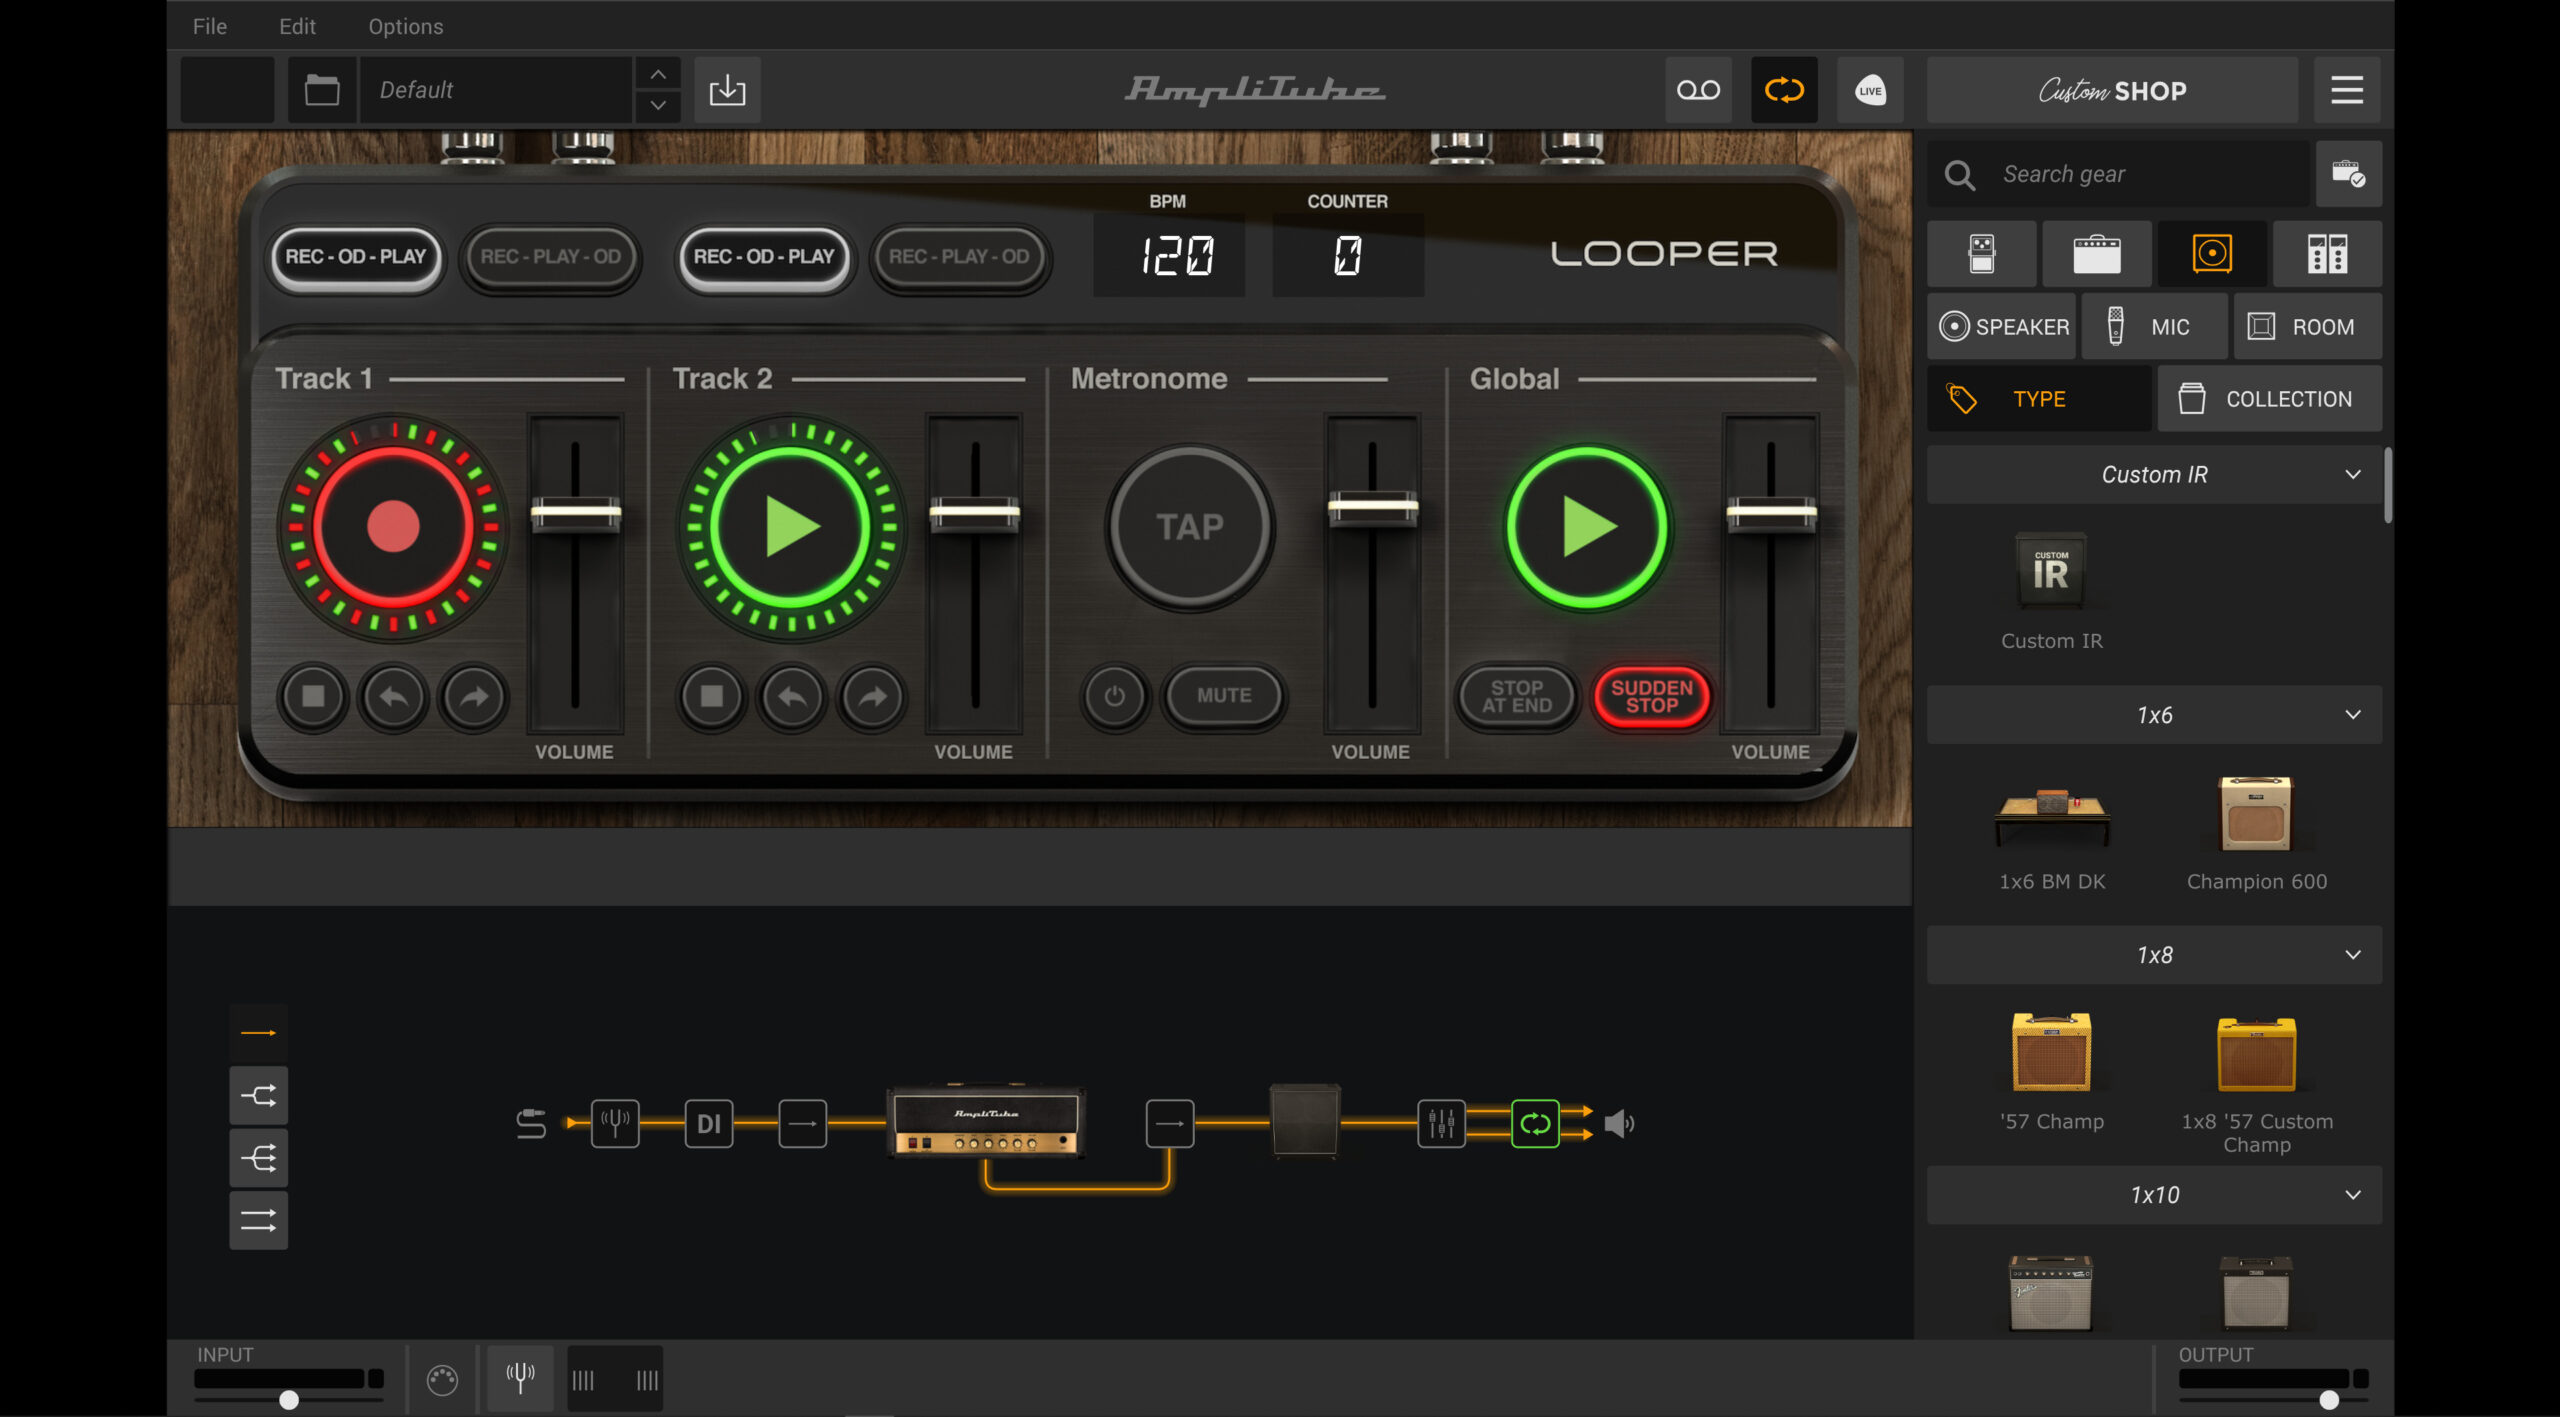Image resolution: width=2560 pixels, height=1417 pixels.
Task: Open Live mode icon
Action: 1870,90
